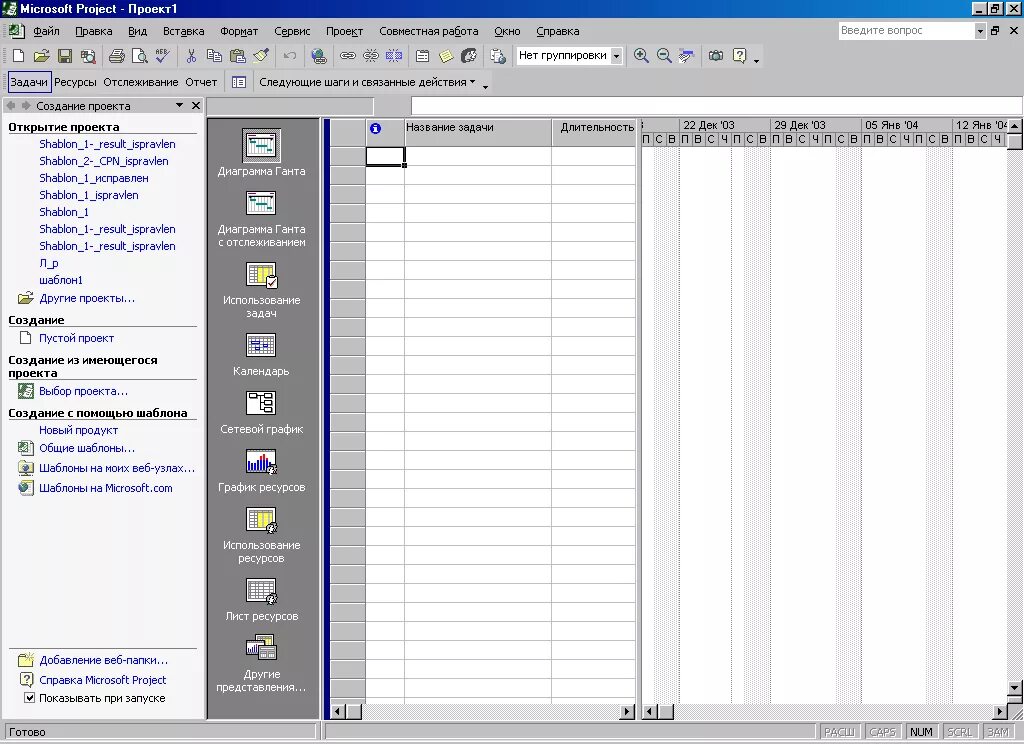Click the Microsoft Project Help toolbar icon
This screenshot has width=1024, height=744.
[x=739, y=56]
